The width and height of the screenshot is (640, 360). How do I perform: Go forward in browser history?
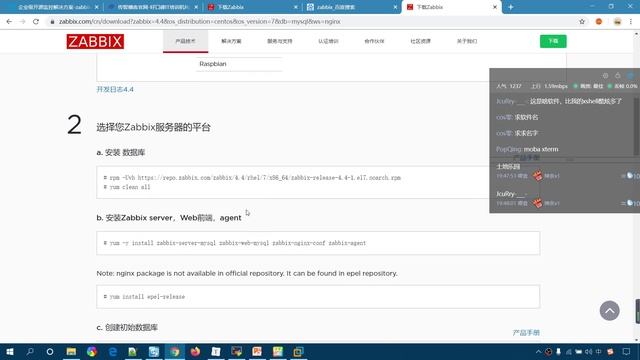click(x=22, y=22)
